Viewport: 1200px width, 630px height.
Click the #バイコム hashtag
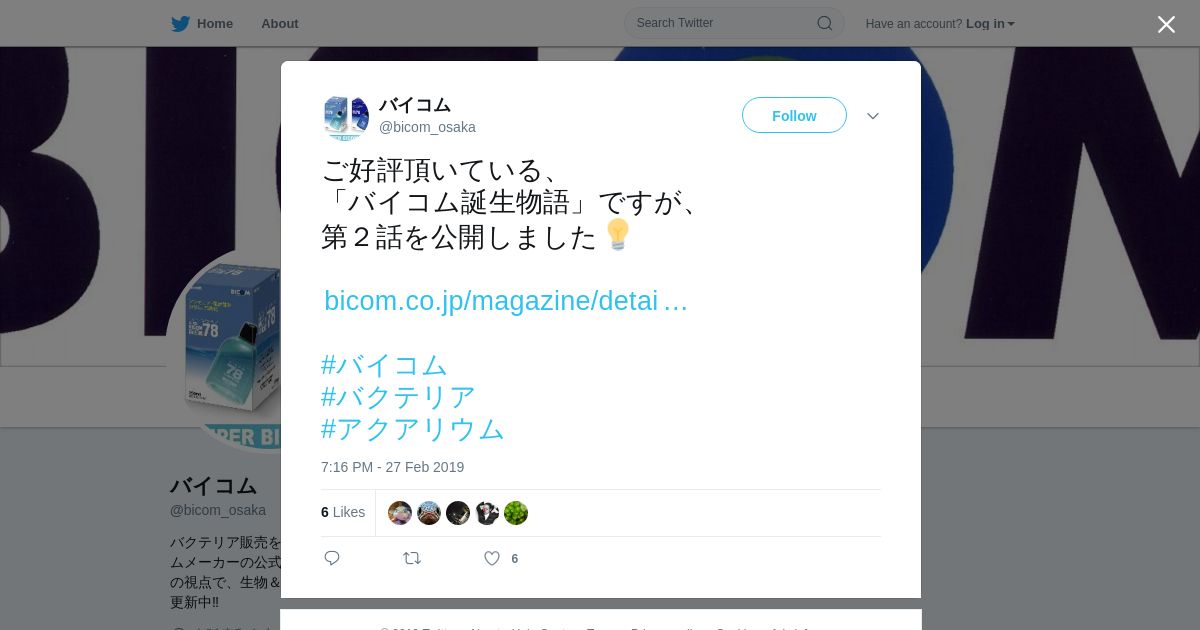click(384, 365)
